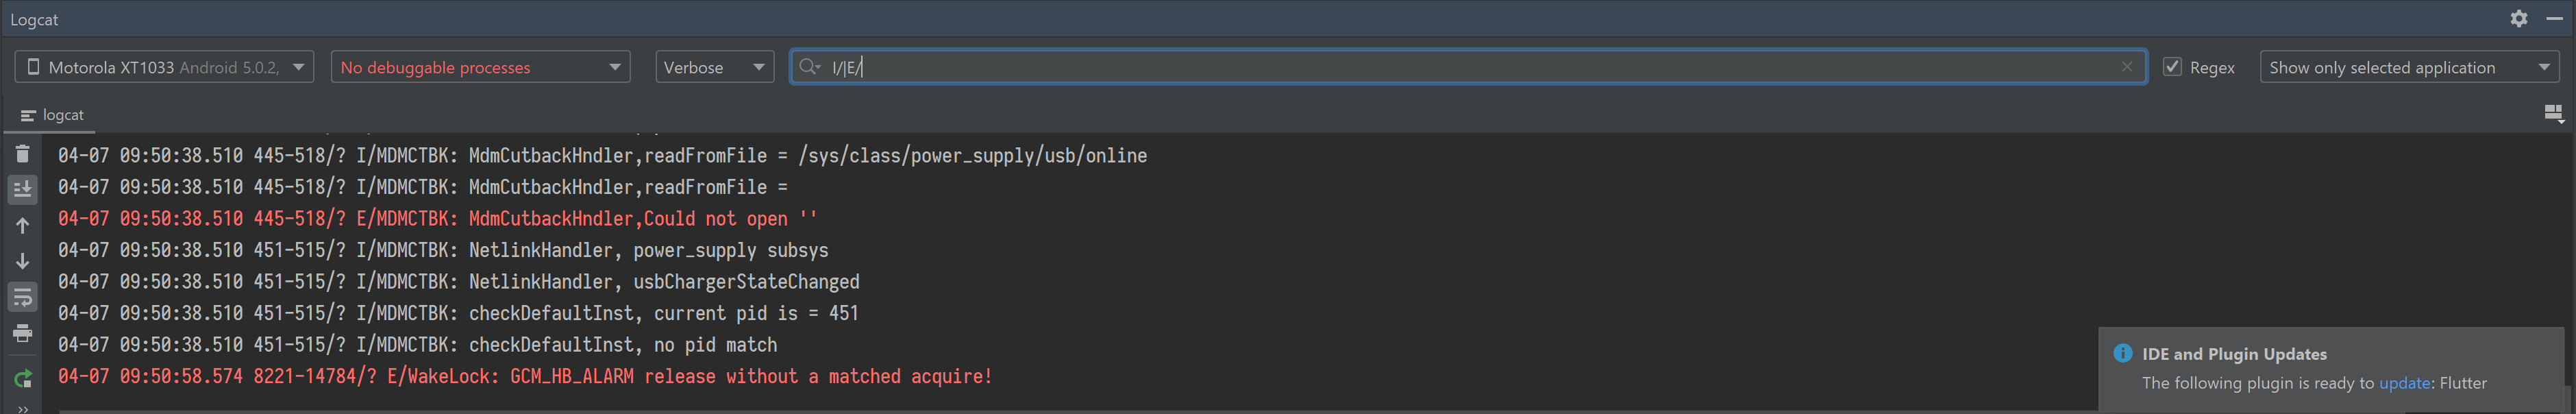The height and width of the screenshot is (414, 2576).
Task: Open Logcat settings gear
Action: point(2518,19)
